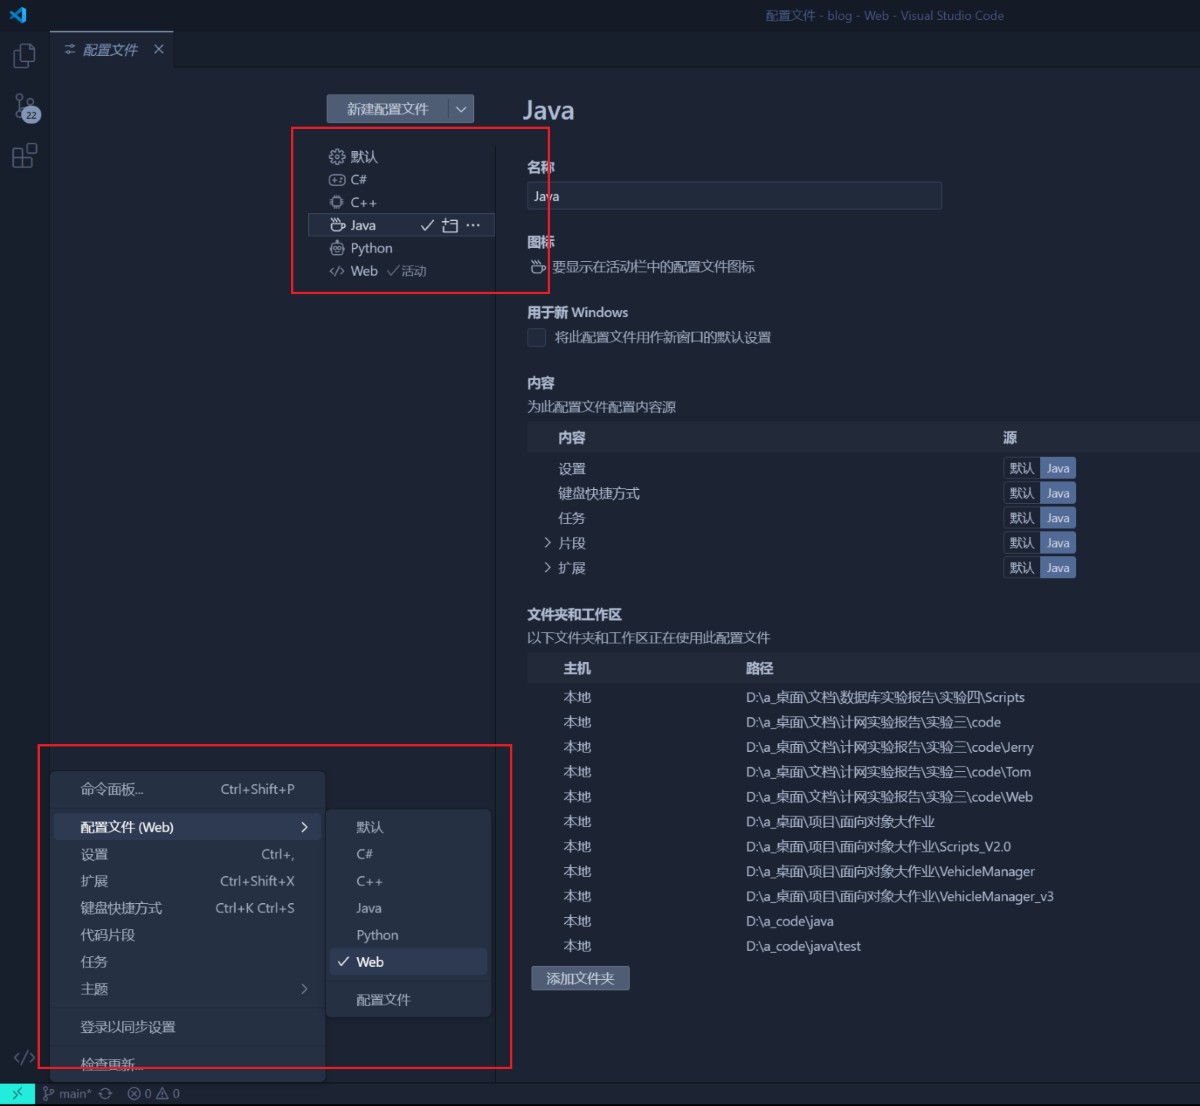Screen dimensions: 1200x1106
Task: Set 键盘快捷方式 source to 默认
Action: coord(1022,494)
